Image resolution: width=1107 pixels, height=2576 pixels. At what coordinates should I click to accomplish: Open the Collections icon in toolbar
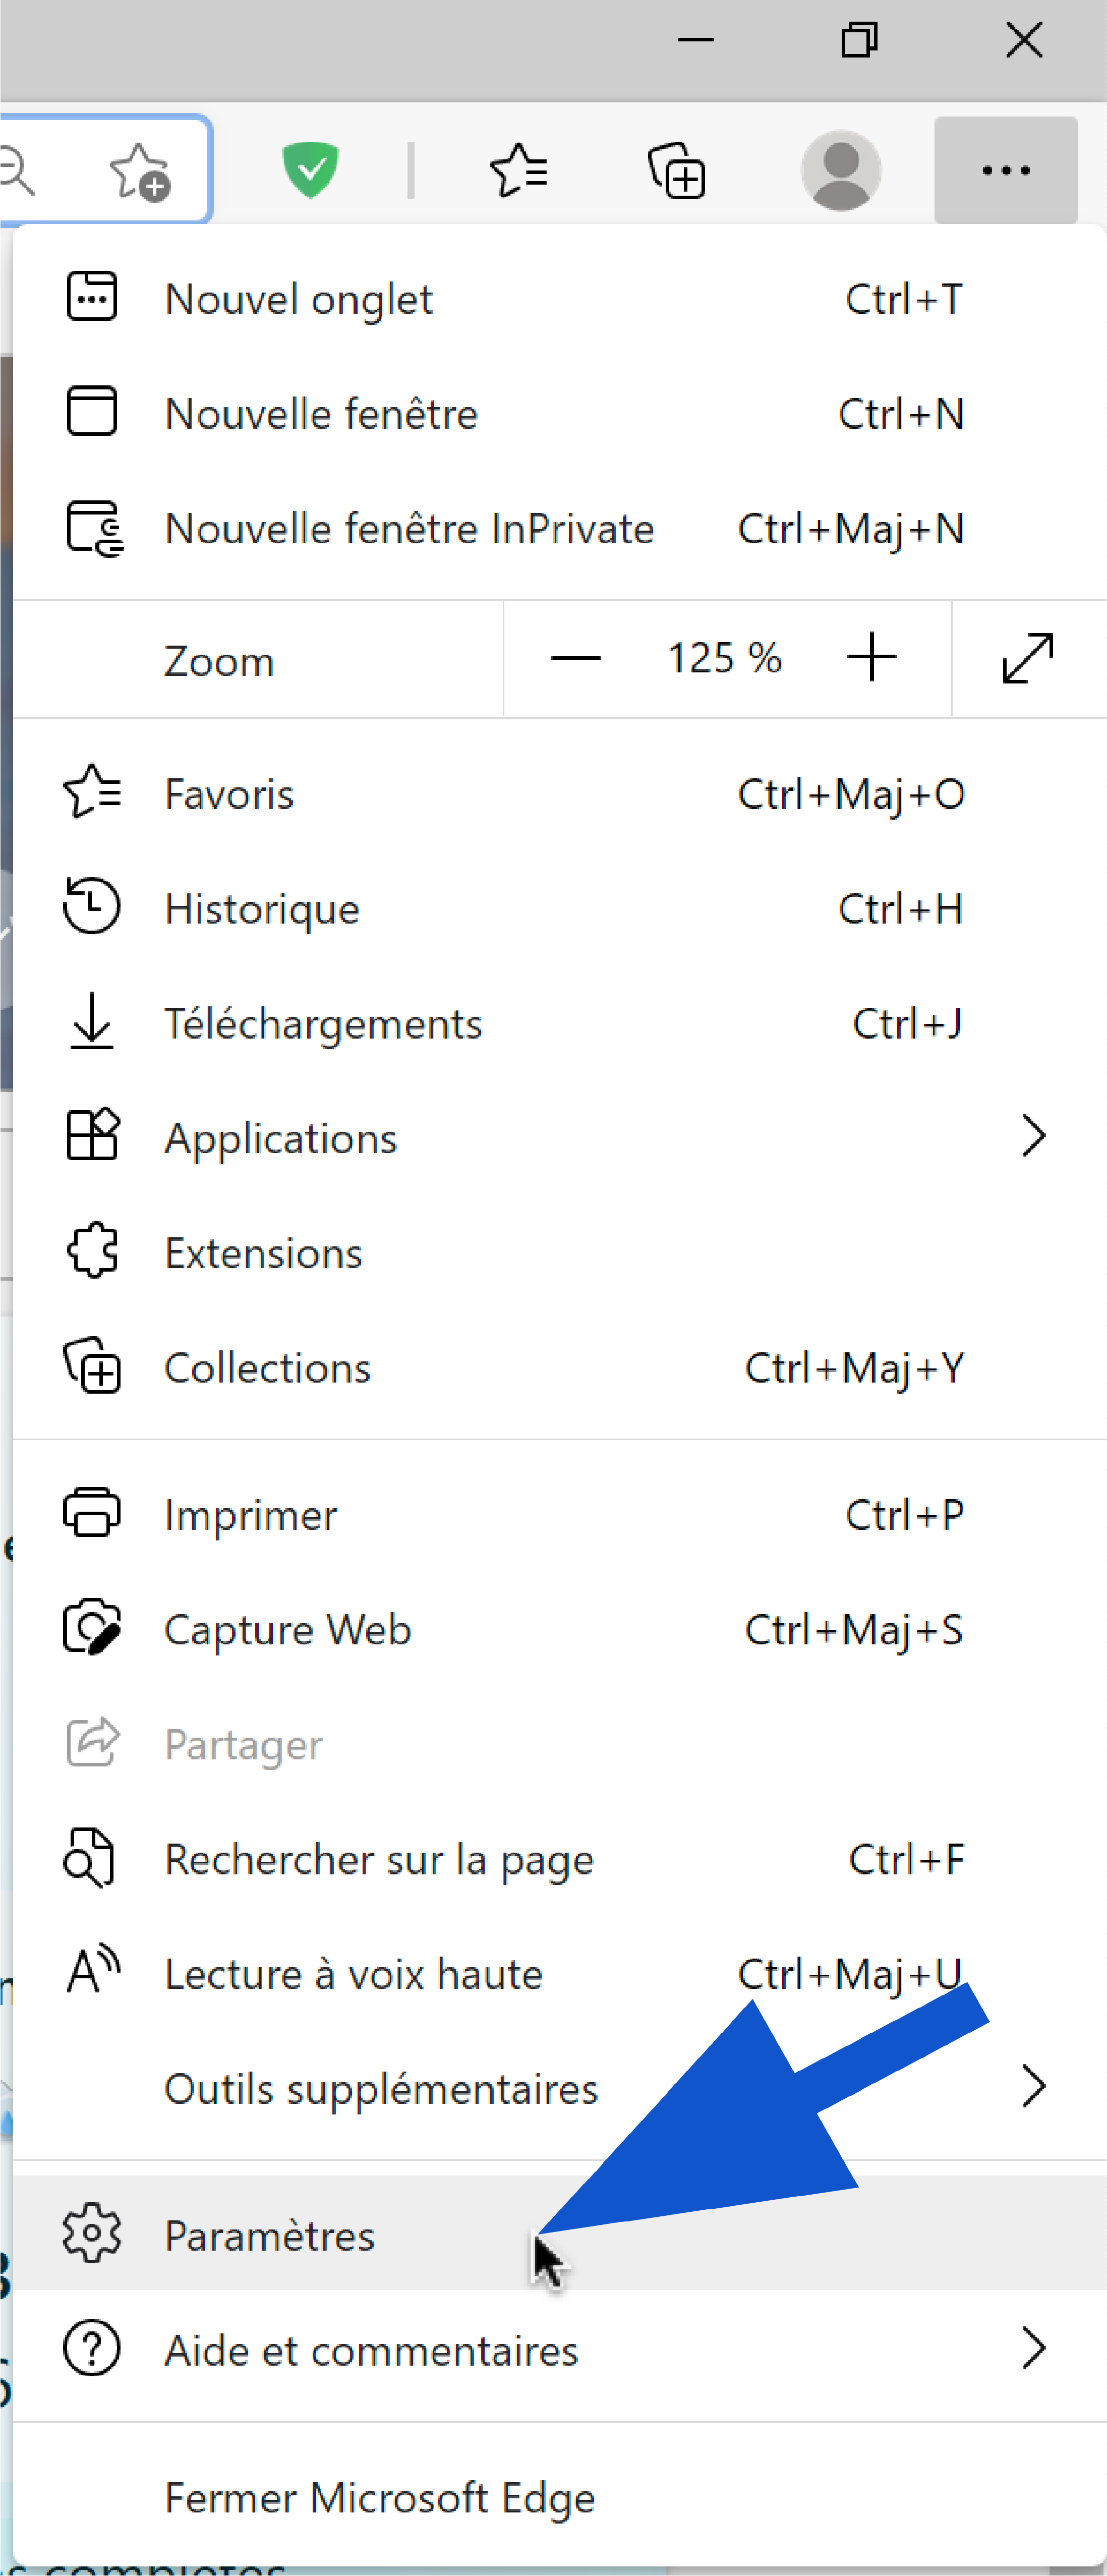point(677,170)
